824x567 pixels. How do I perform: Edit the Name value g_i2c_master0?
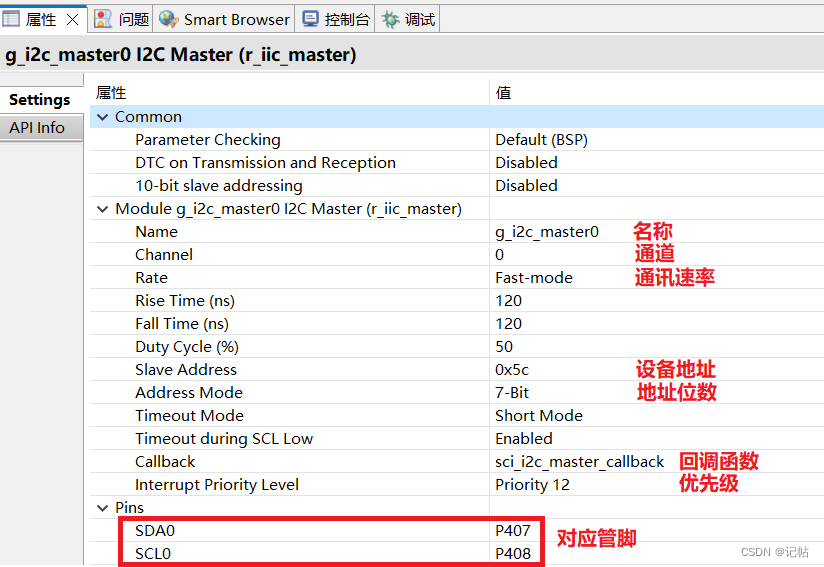pos(547,232)
